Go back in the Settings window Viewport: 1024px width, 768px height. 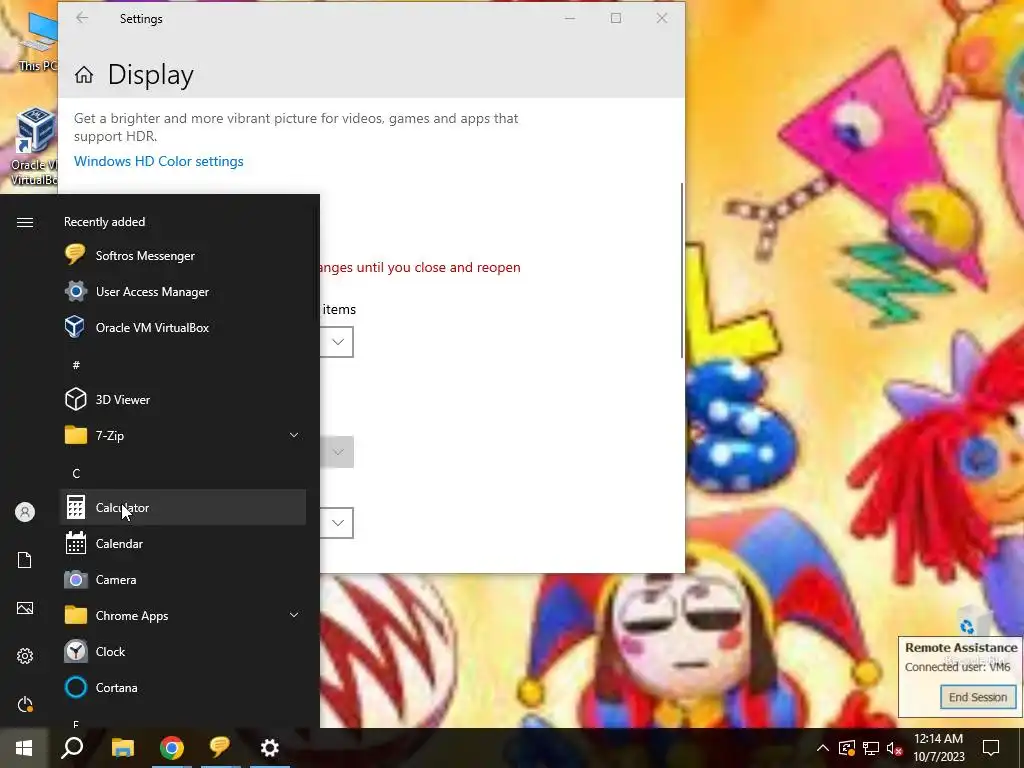pos(82,18)
